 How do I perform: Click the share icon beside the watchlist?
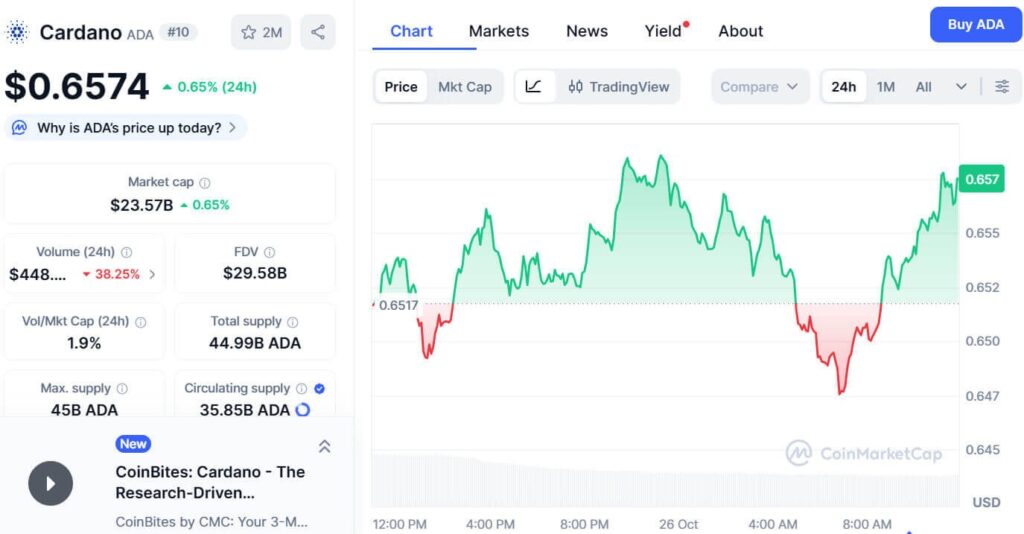click(318, 32)
